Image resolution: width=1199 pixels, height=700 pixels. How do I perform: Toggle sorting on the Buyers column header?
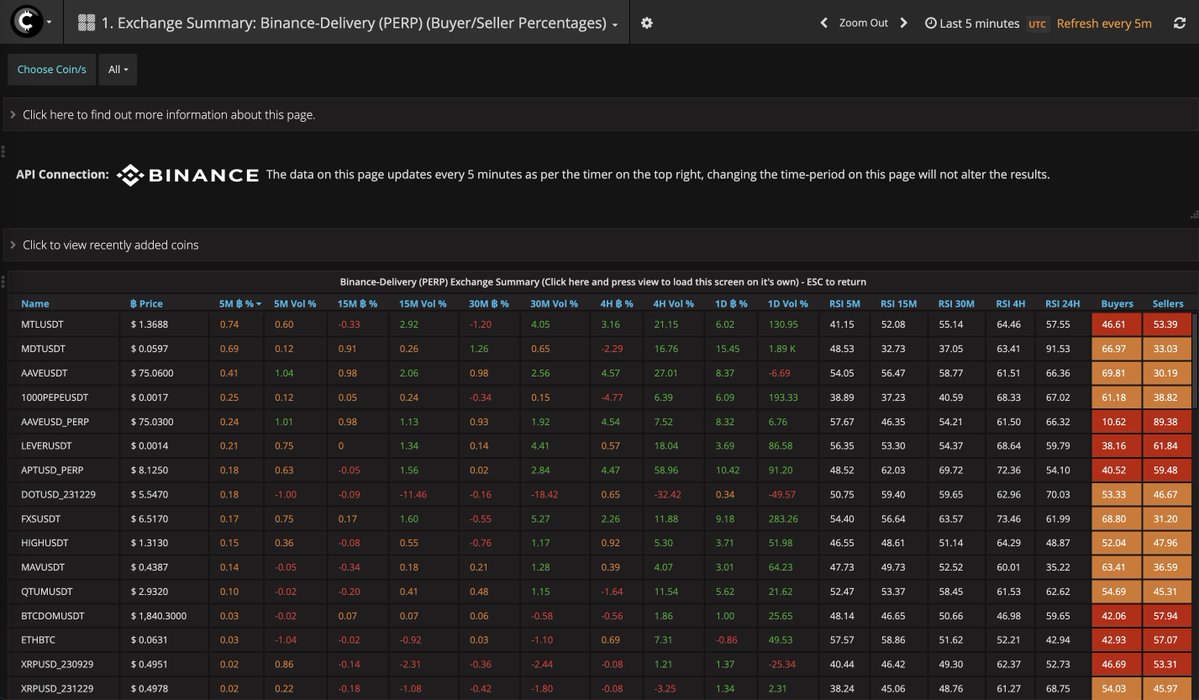(x=1116, y=303)
